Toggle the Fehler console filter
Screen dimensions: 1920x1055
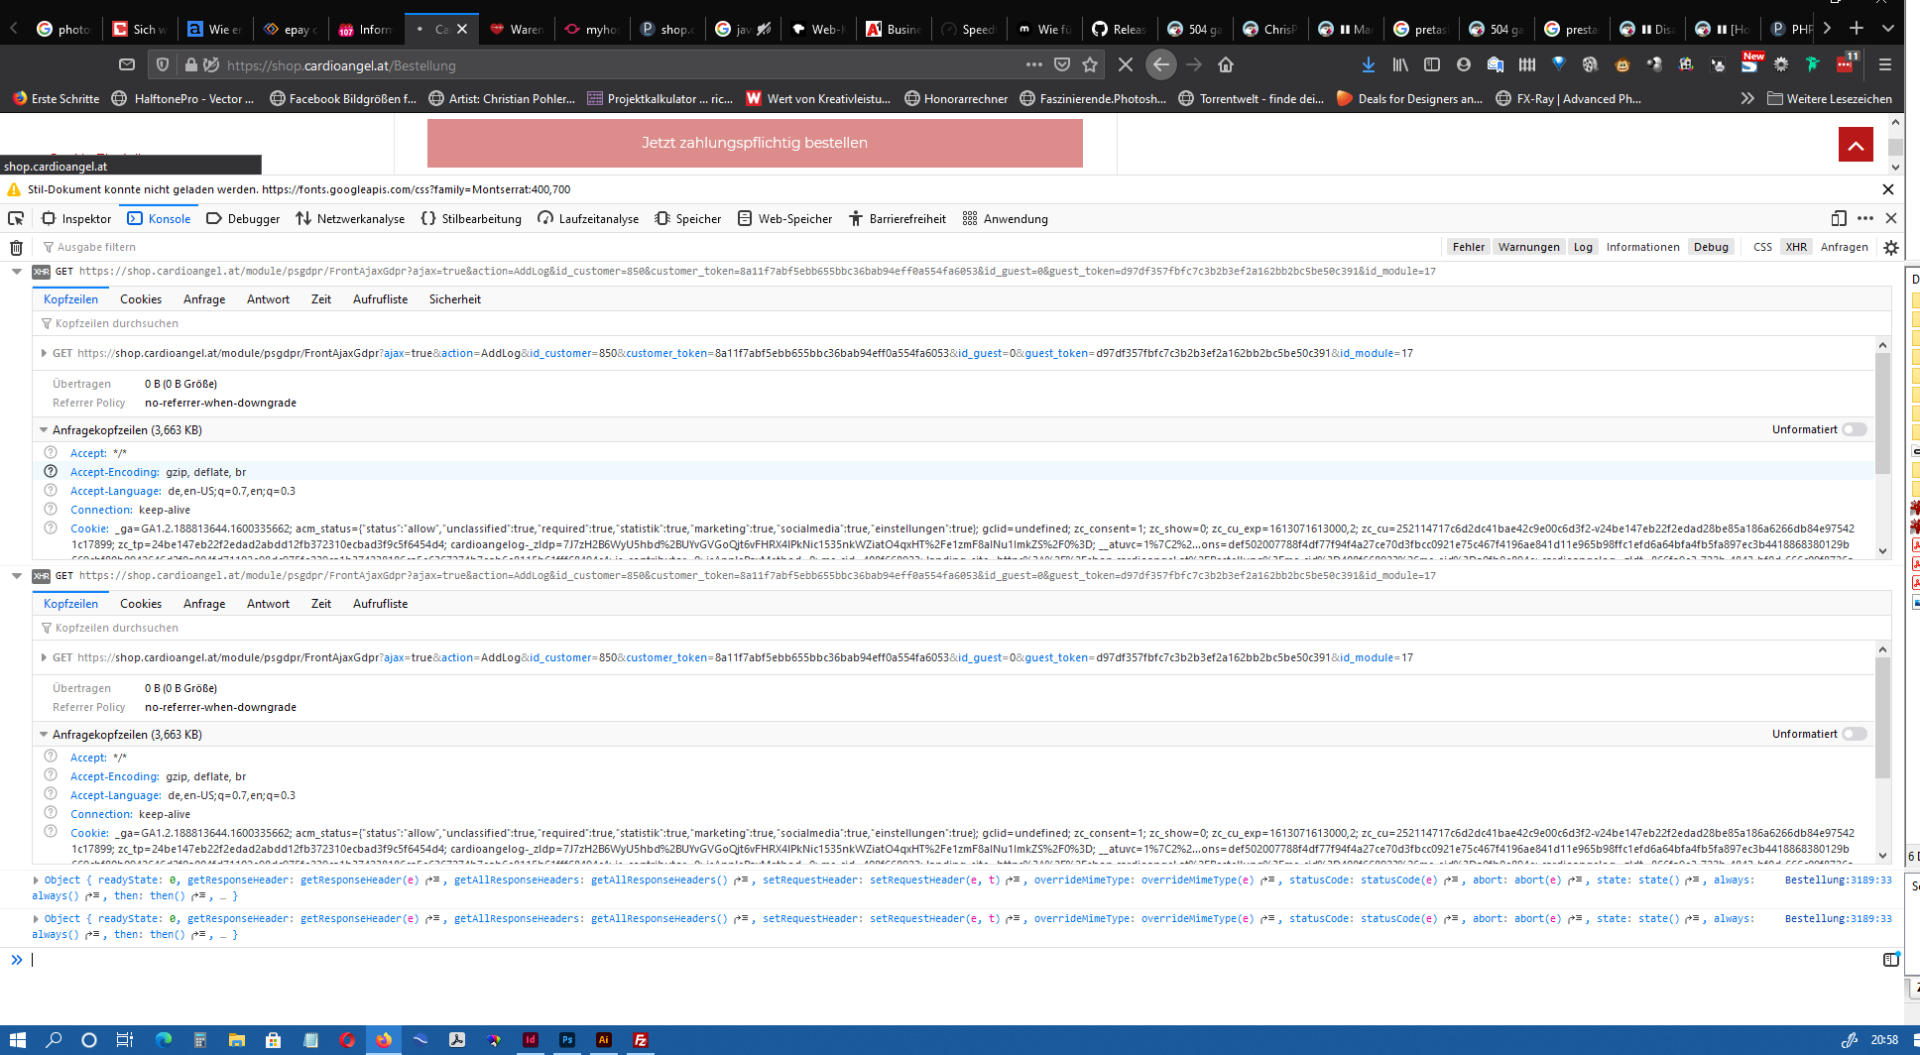1468,247
